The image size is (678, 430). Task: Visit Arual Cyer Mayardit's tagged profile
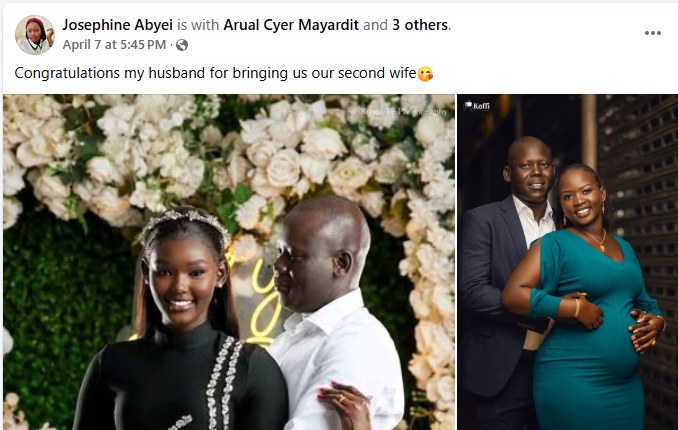click(x=291, y=25)
